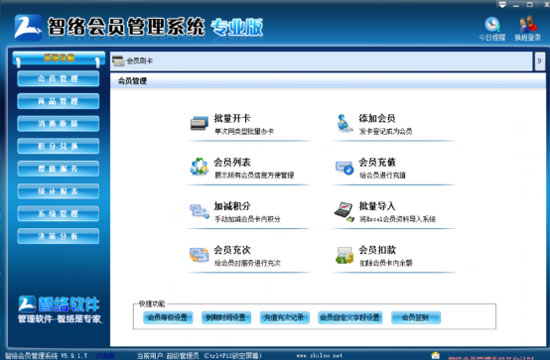
Task: Open the 加减积分 adjust points icon
Action: point(199,211)
